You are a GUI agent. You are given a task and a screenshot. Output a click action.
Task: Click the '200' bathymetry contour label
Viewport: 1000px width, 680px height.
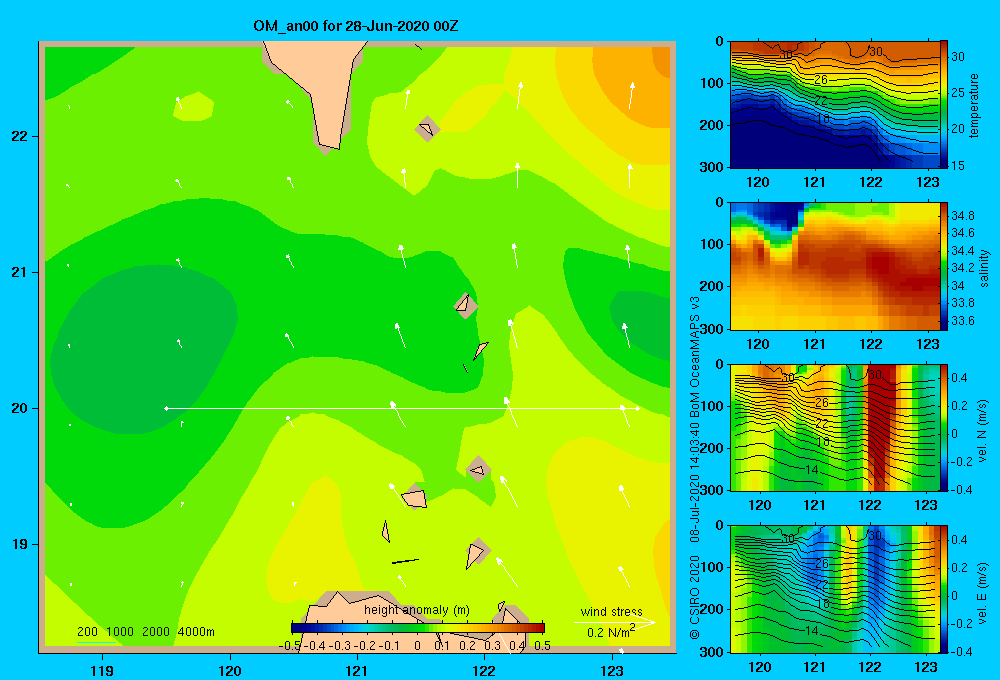tap(87, 632)
